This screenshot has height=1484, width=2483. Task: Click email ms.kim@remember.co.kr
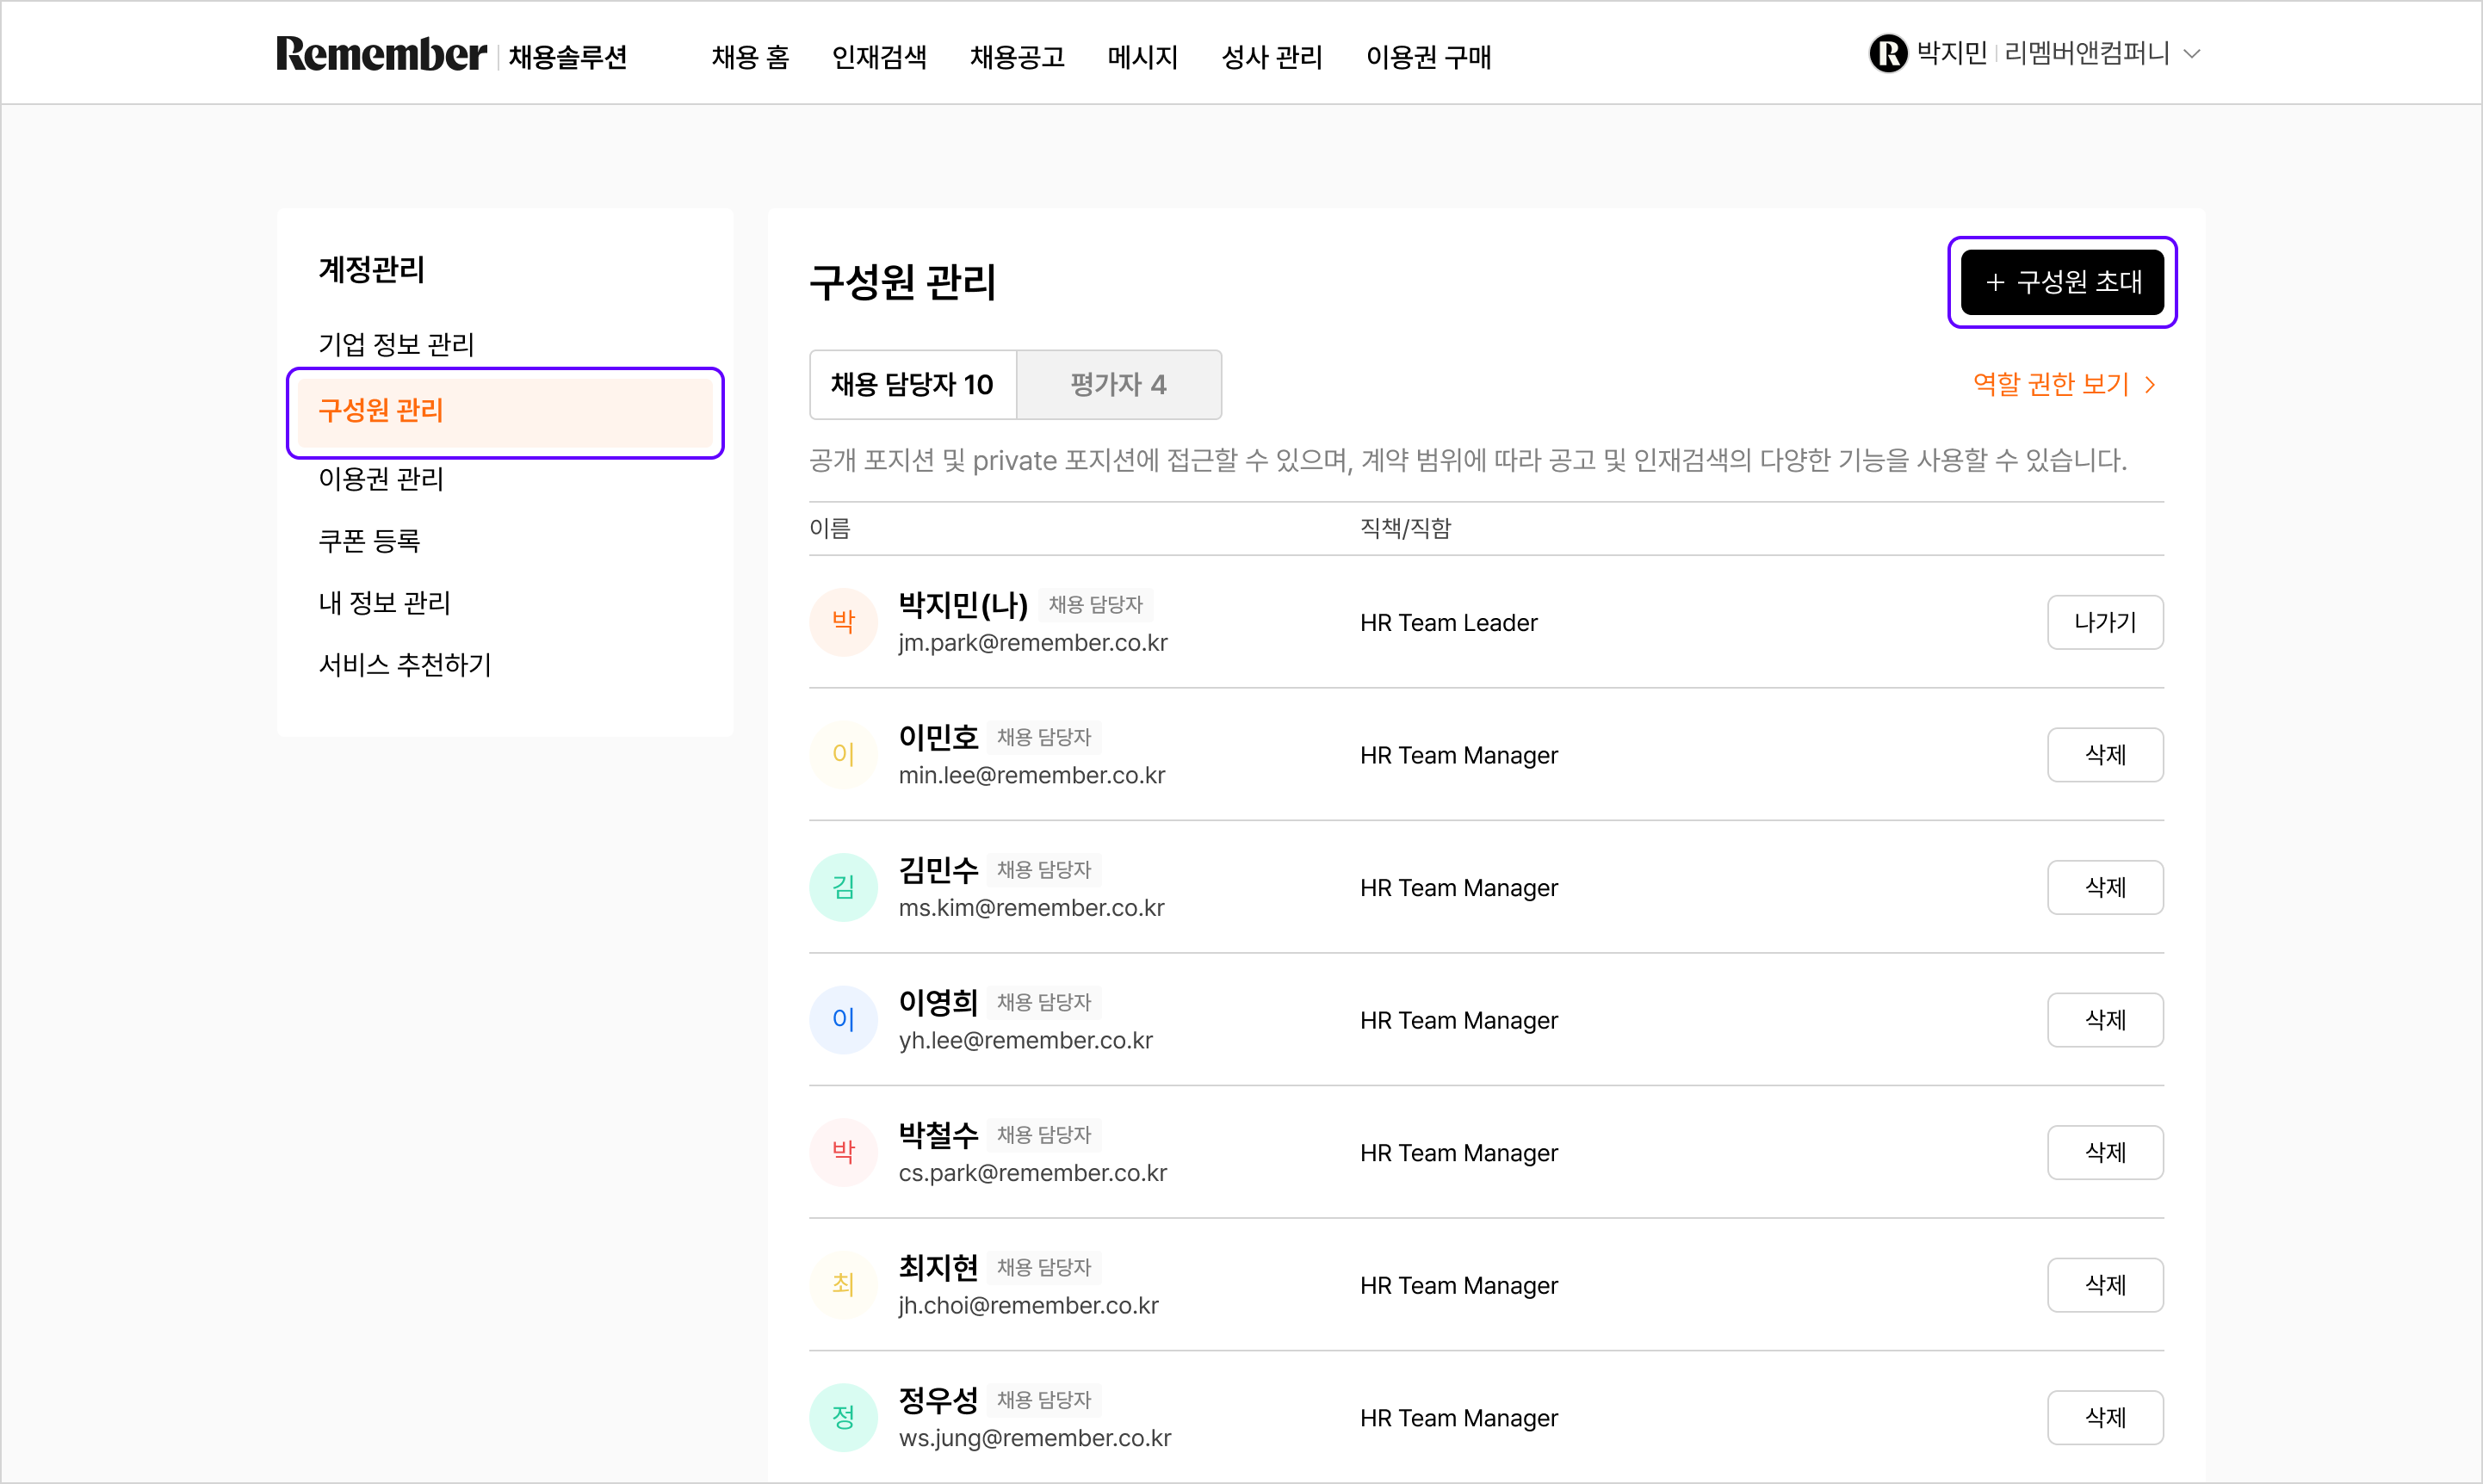(x=1031, y=908)
